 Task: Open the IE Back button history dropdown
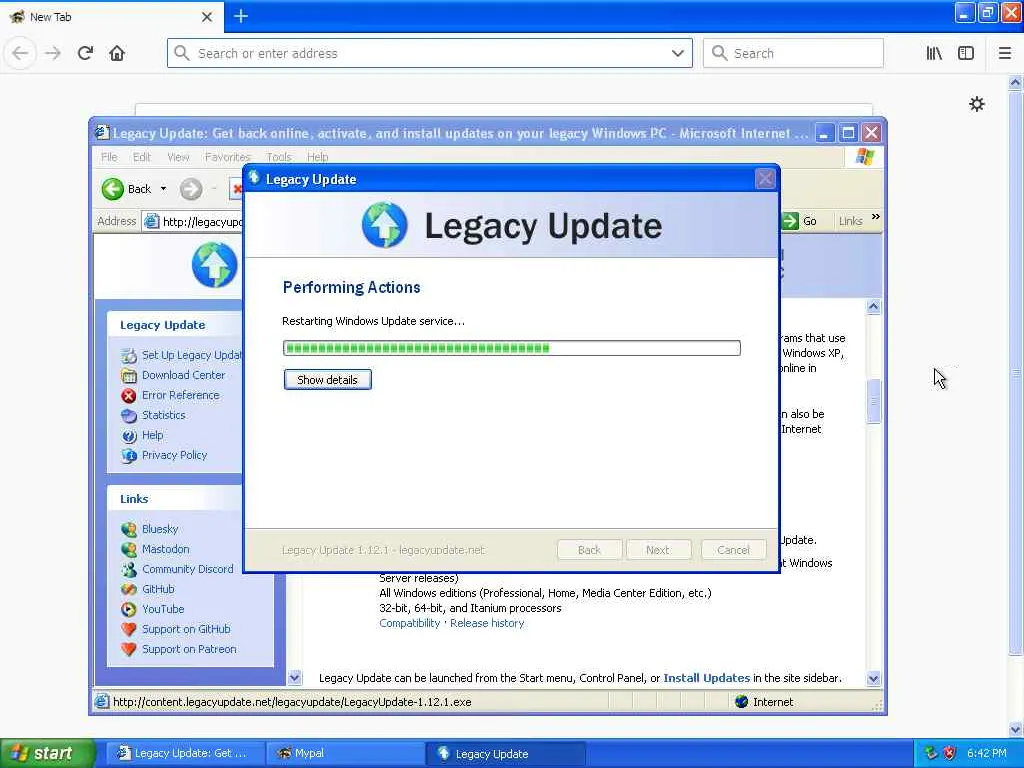(x=163, y=189)
